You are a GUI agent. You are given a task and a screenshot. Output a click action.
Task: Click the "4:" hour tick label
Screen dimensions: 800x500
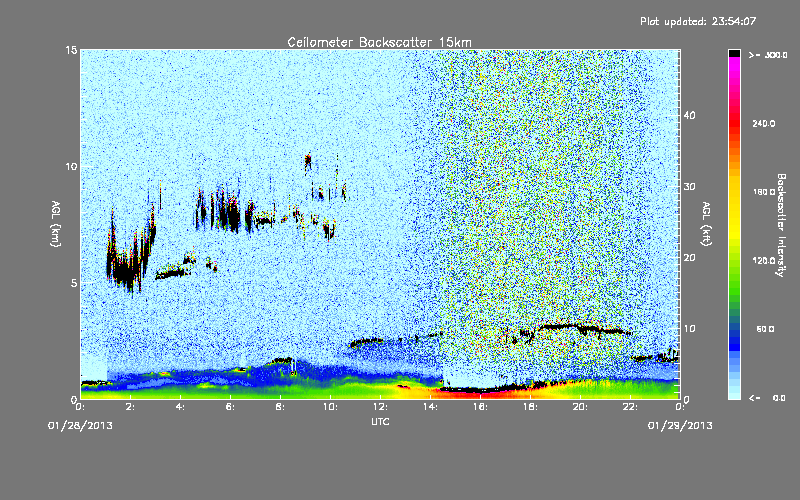coord(181,407)
